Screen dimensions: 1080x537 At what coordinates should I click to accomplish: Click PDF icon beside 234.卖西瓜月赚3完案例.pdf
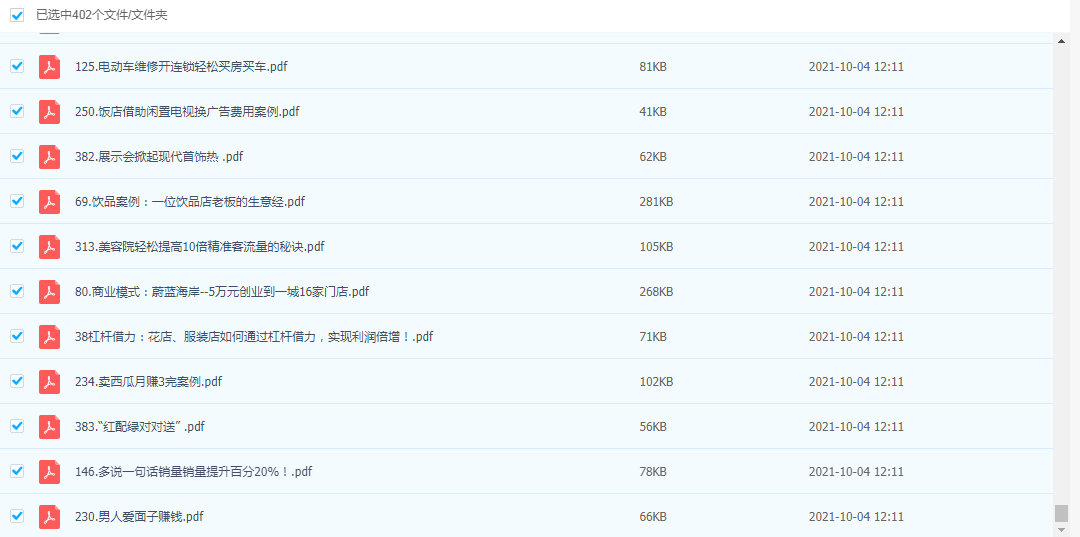(x=49, y=382)
